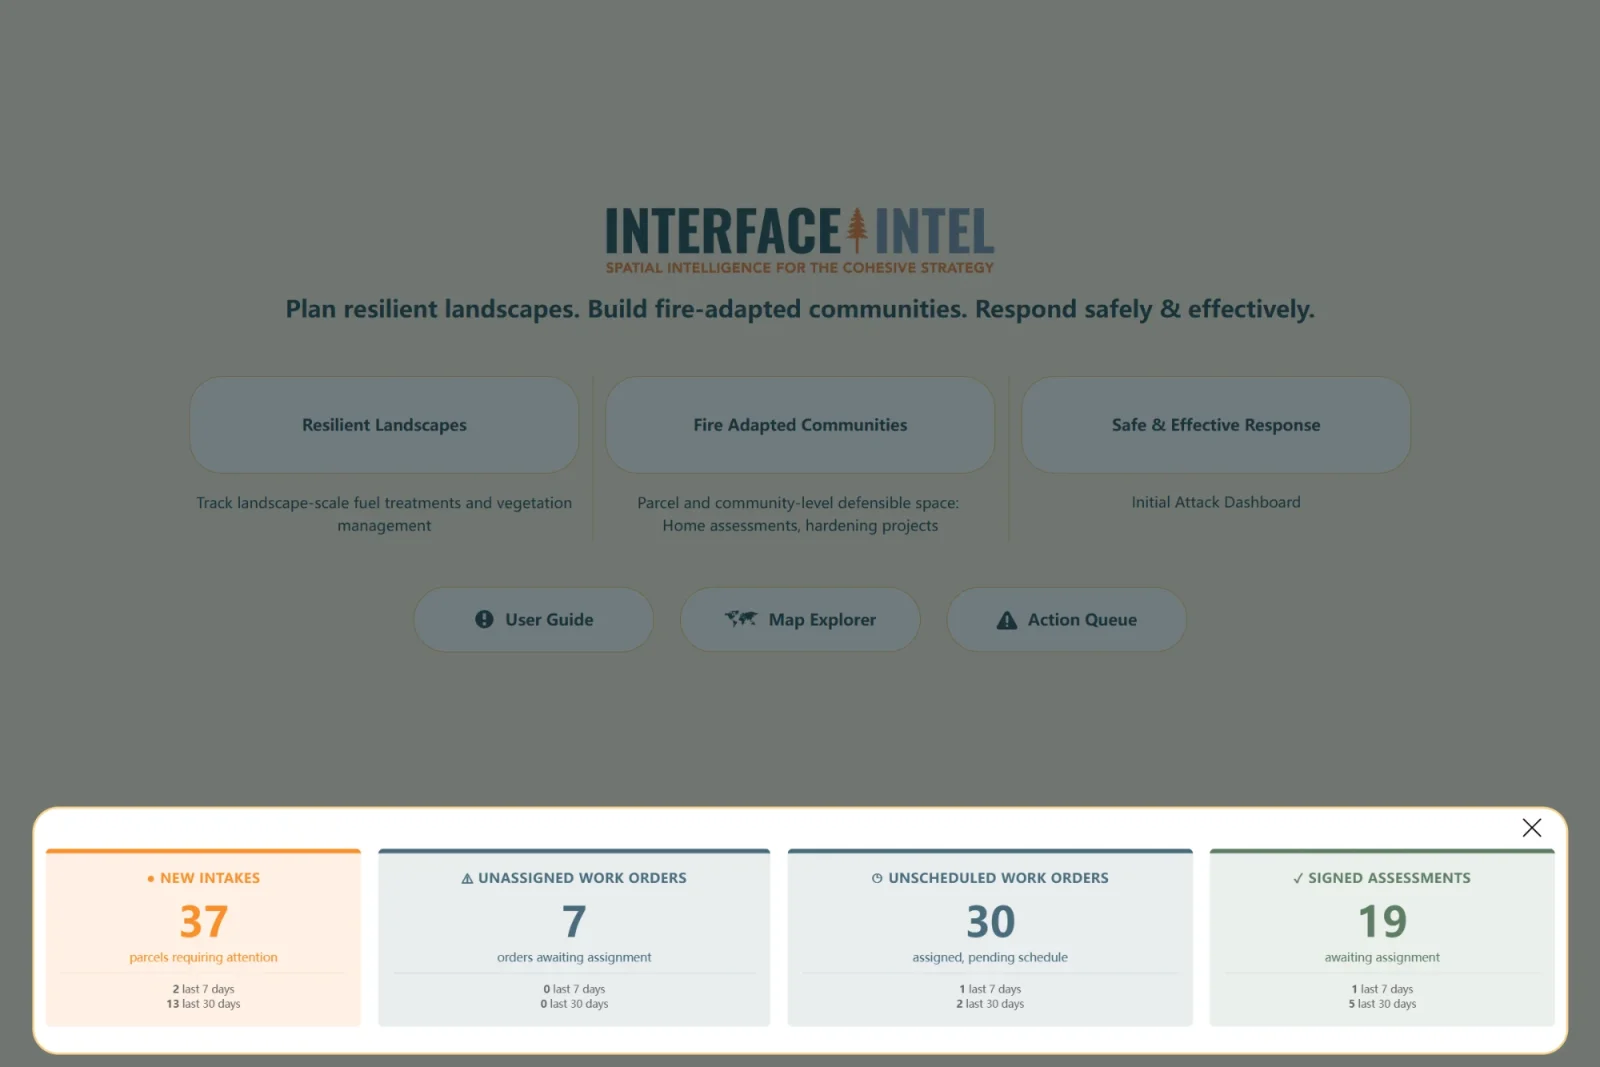
Task: Click 'orders awaiting assignment' text
Action: point(574,957)
